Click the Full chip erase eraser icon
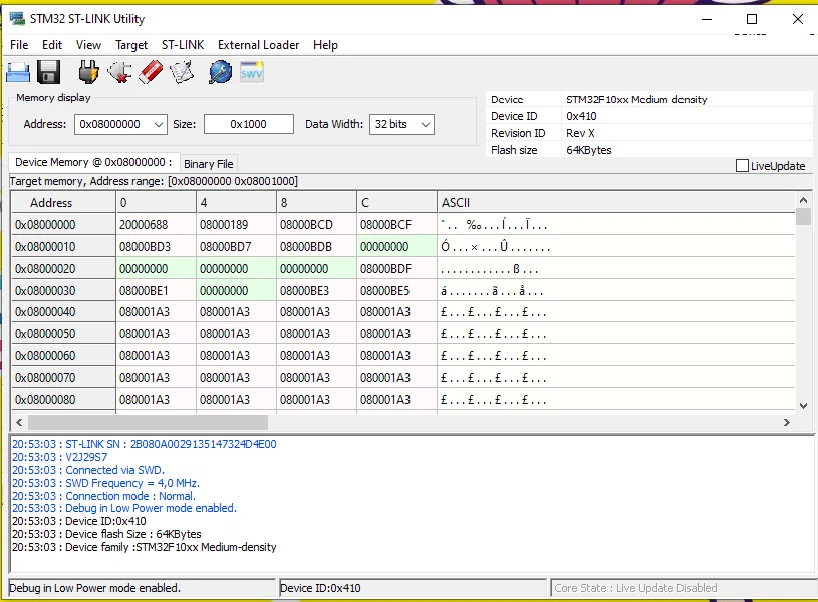The height and width of the screenshot is (602, 818). (151, 72)
